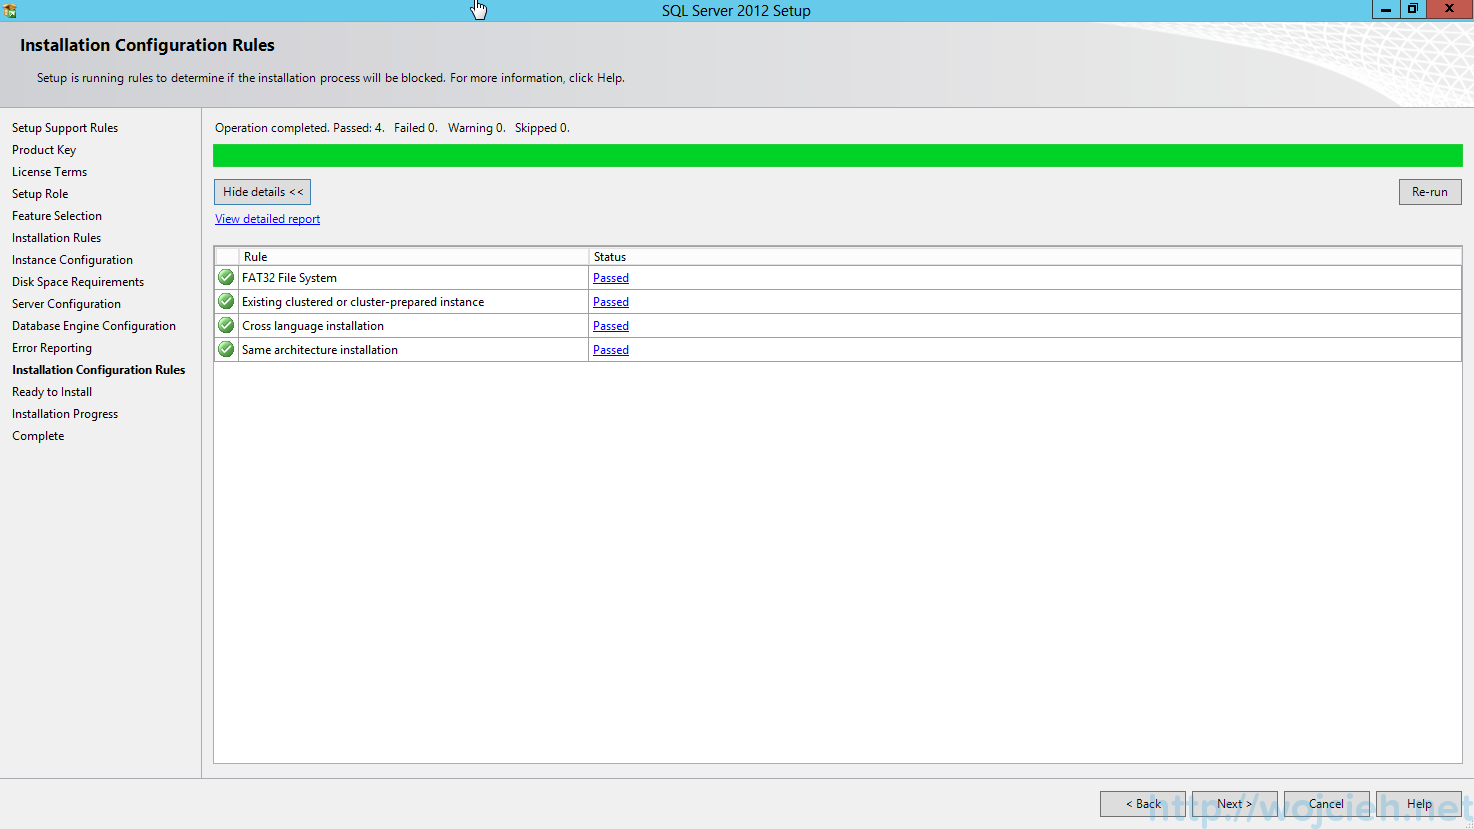Image resolution: width=1474 pixels, height=829 pixels.
Task: Collapse the rule list with Hide details
Action: click(262, 192)
